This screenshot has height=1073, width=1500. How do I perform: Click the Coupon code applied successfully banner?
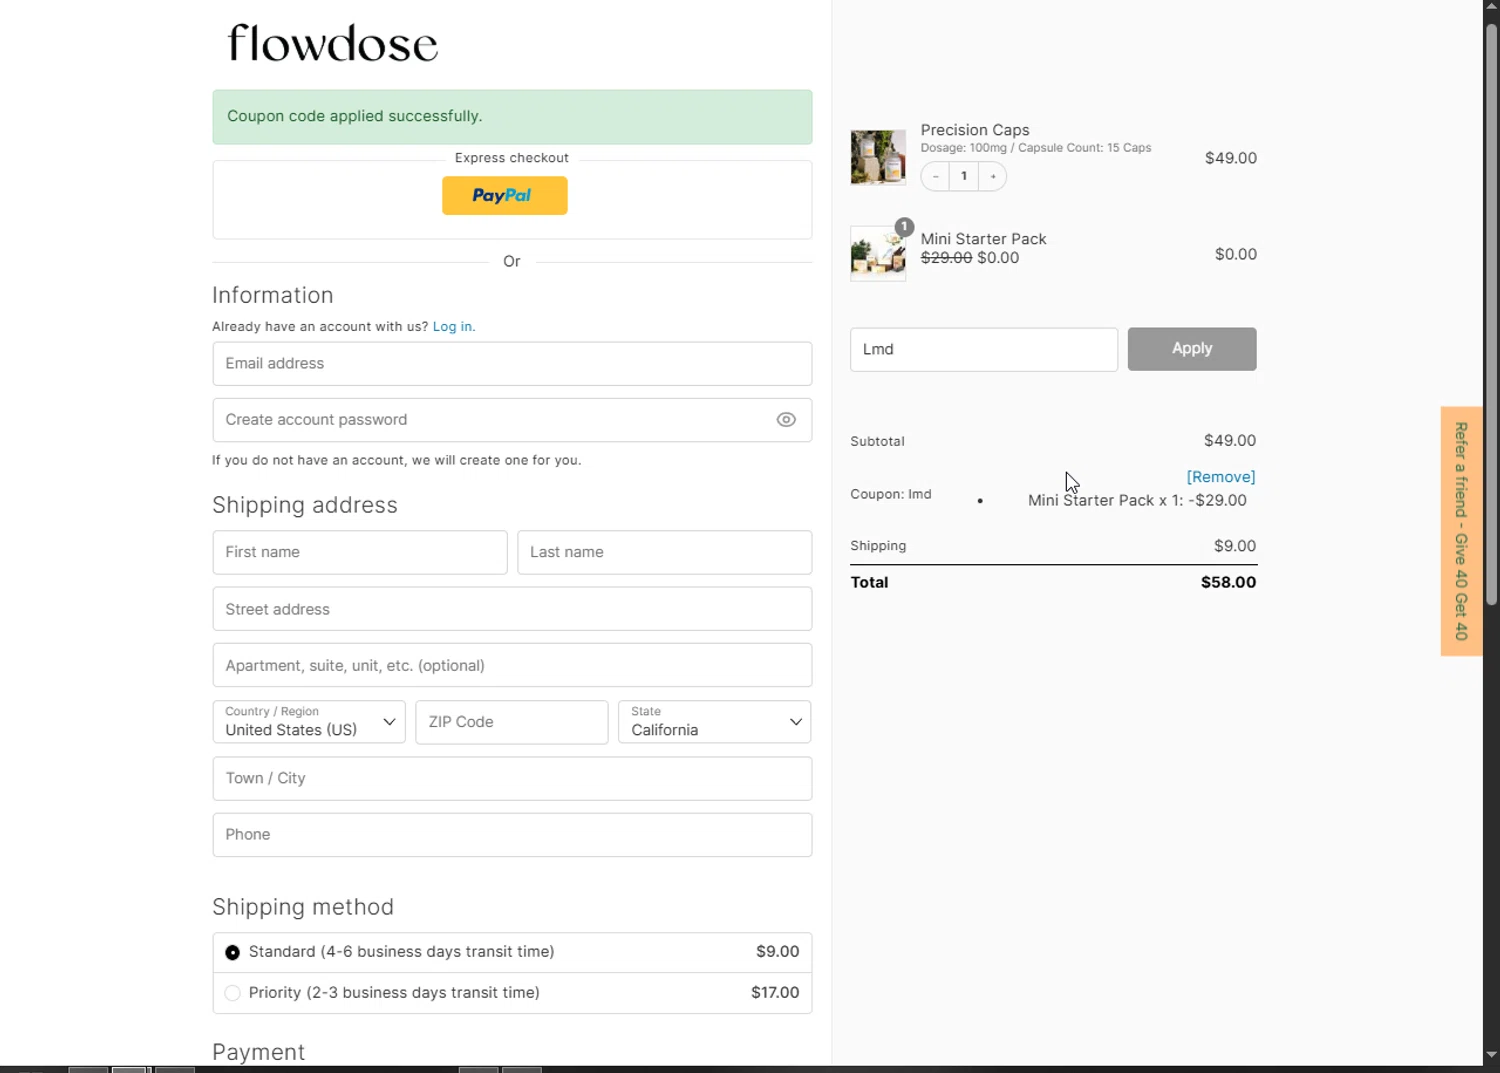[512, 117]
